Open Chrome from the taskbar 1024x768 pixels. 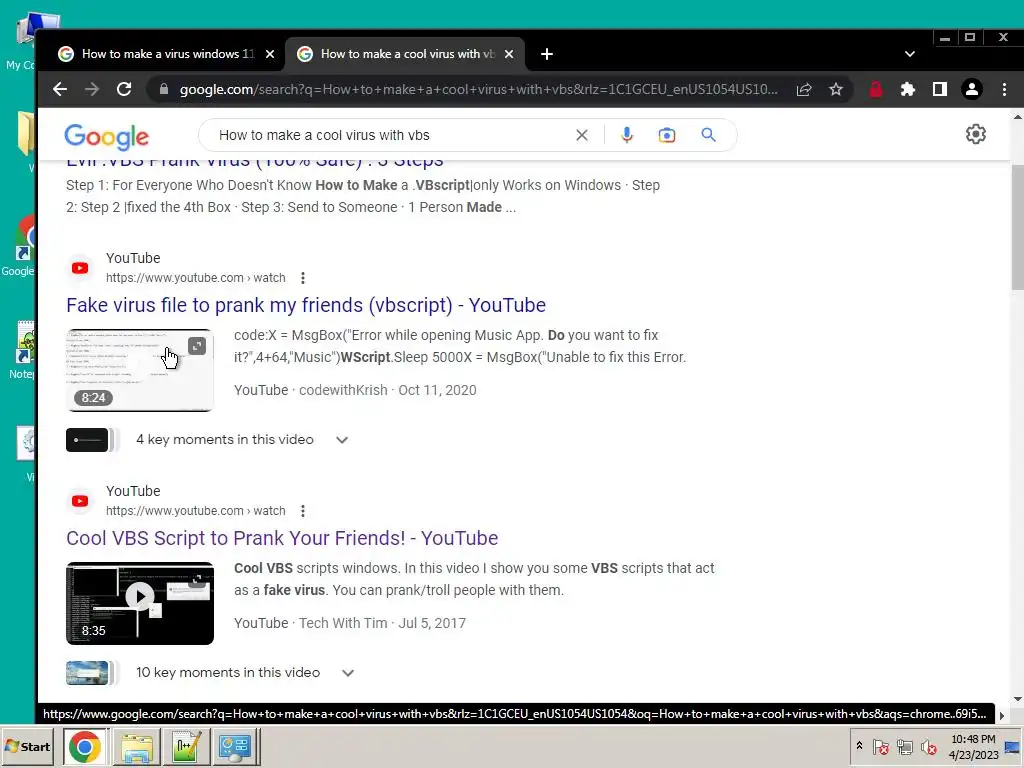pos(85,747)
